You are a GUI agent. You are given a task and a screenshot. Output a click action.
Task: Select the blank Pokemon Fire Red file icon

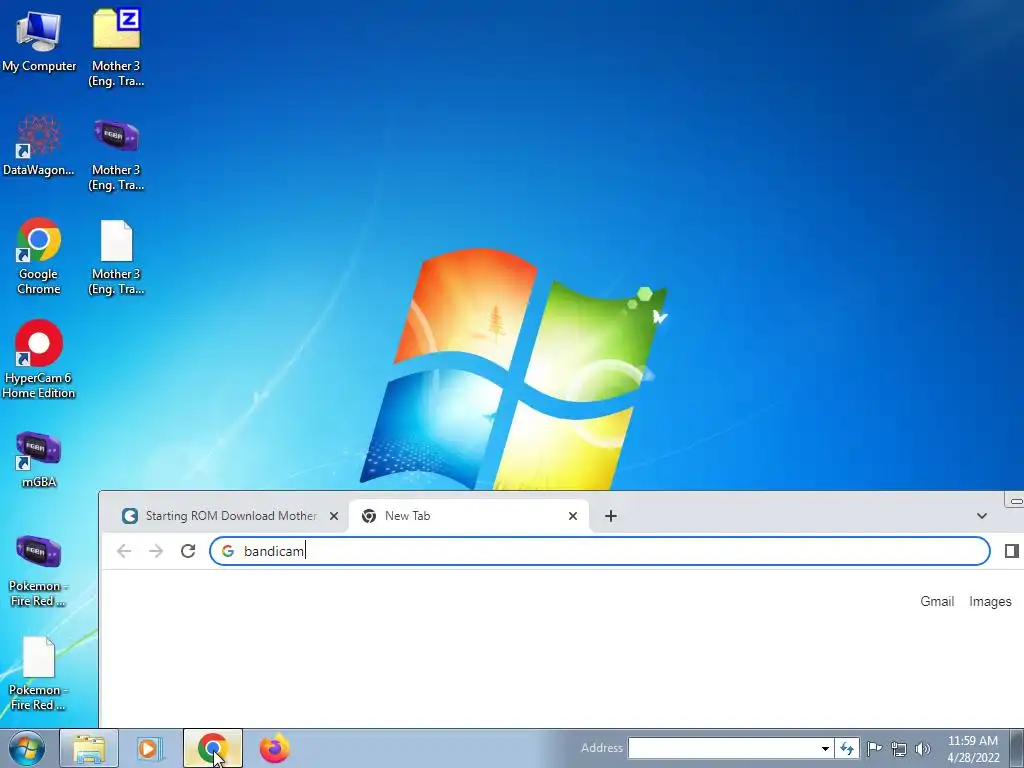tap(39, 673)
